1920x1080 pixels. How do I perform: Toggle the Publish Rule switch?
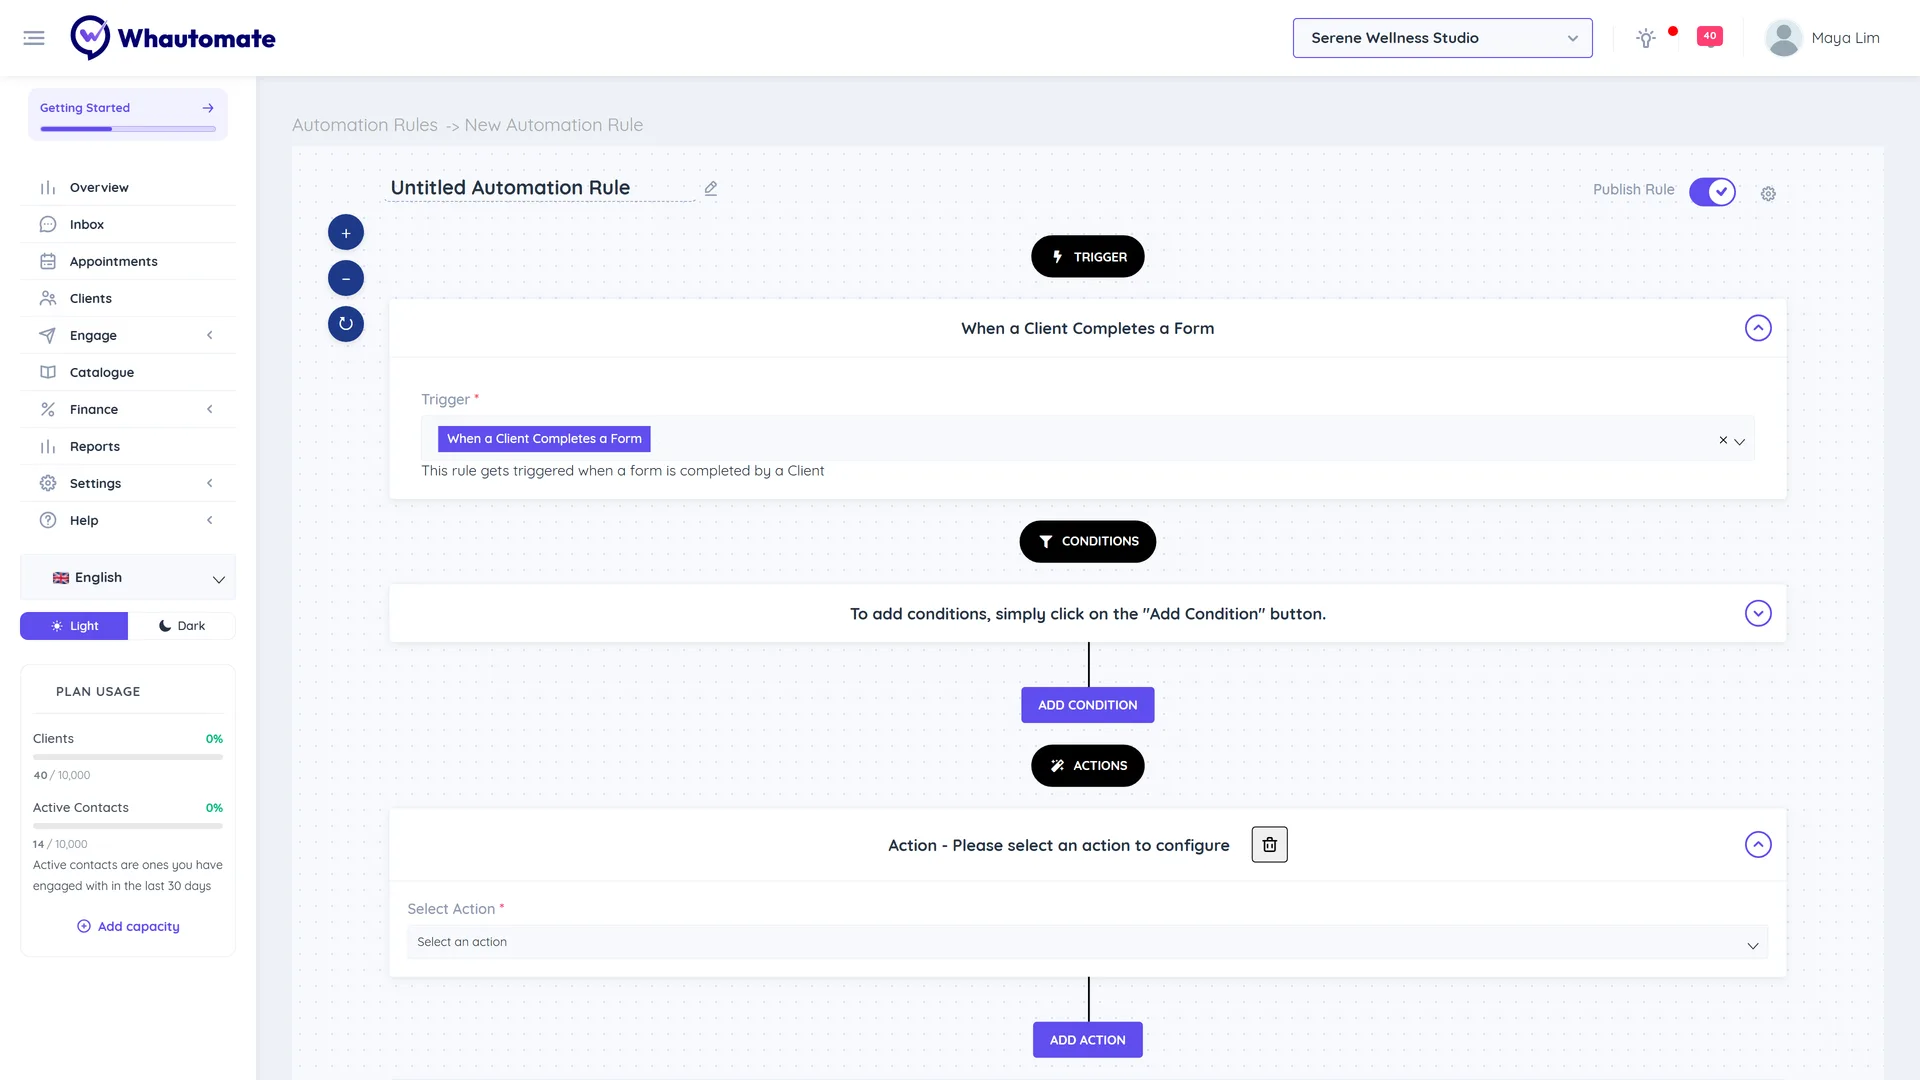(1712, 192)
